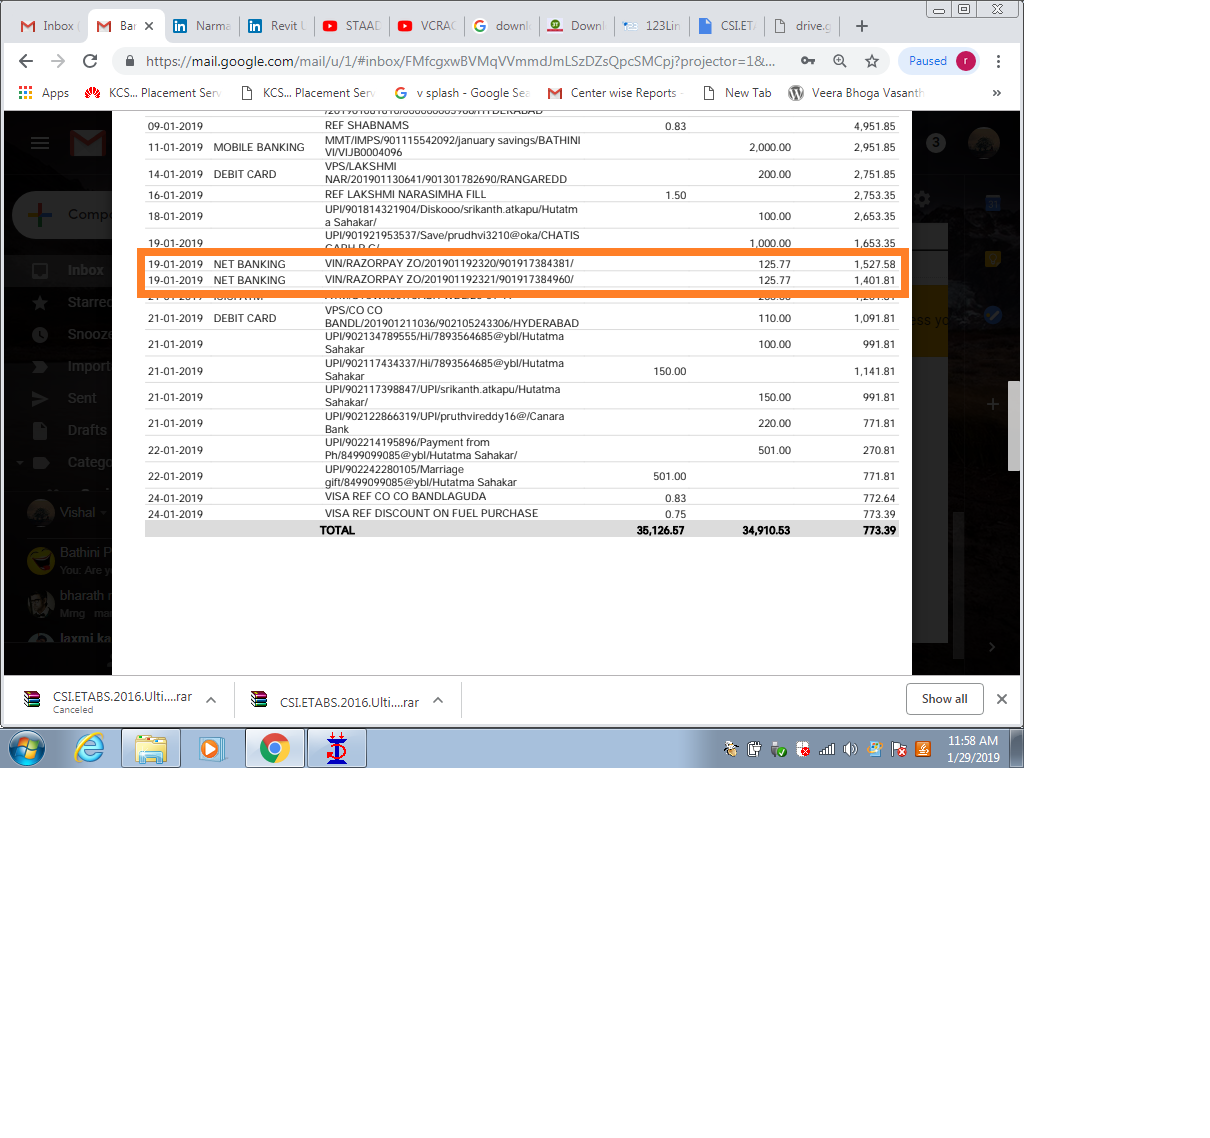This screenshot has width=1210, height=1138.
Task: Reload the page with the refresh icon
Action: (90, 61)
